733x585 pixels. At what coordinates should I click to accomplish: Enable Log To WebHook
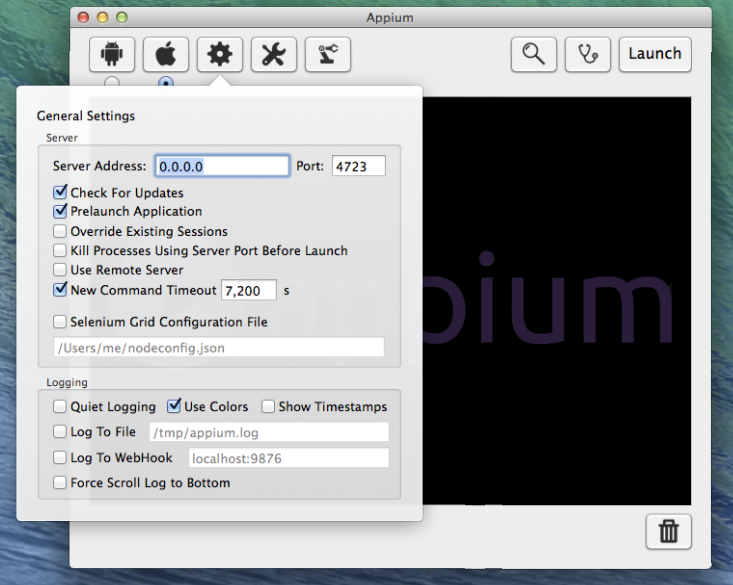60,457
